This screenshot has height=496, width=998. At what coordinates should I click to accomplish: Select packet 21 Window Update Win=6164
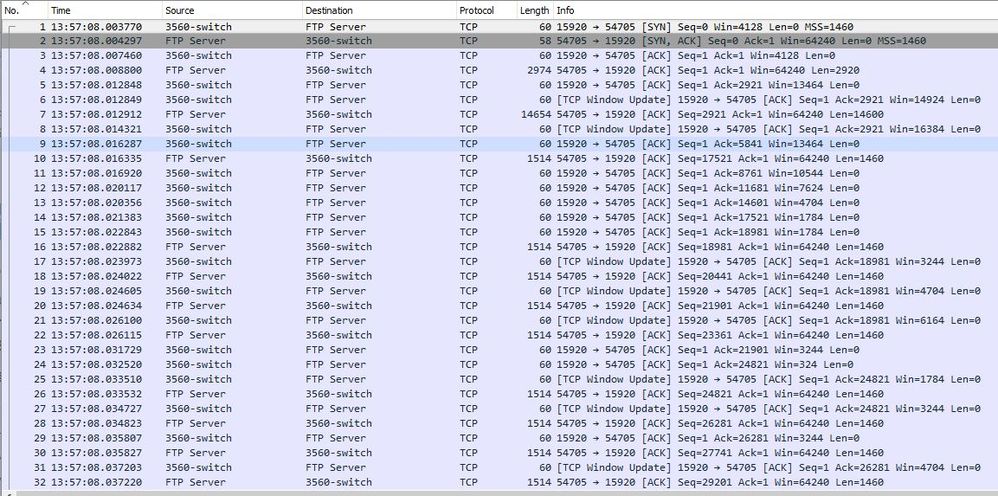[500, 320]
